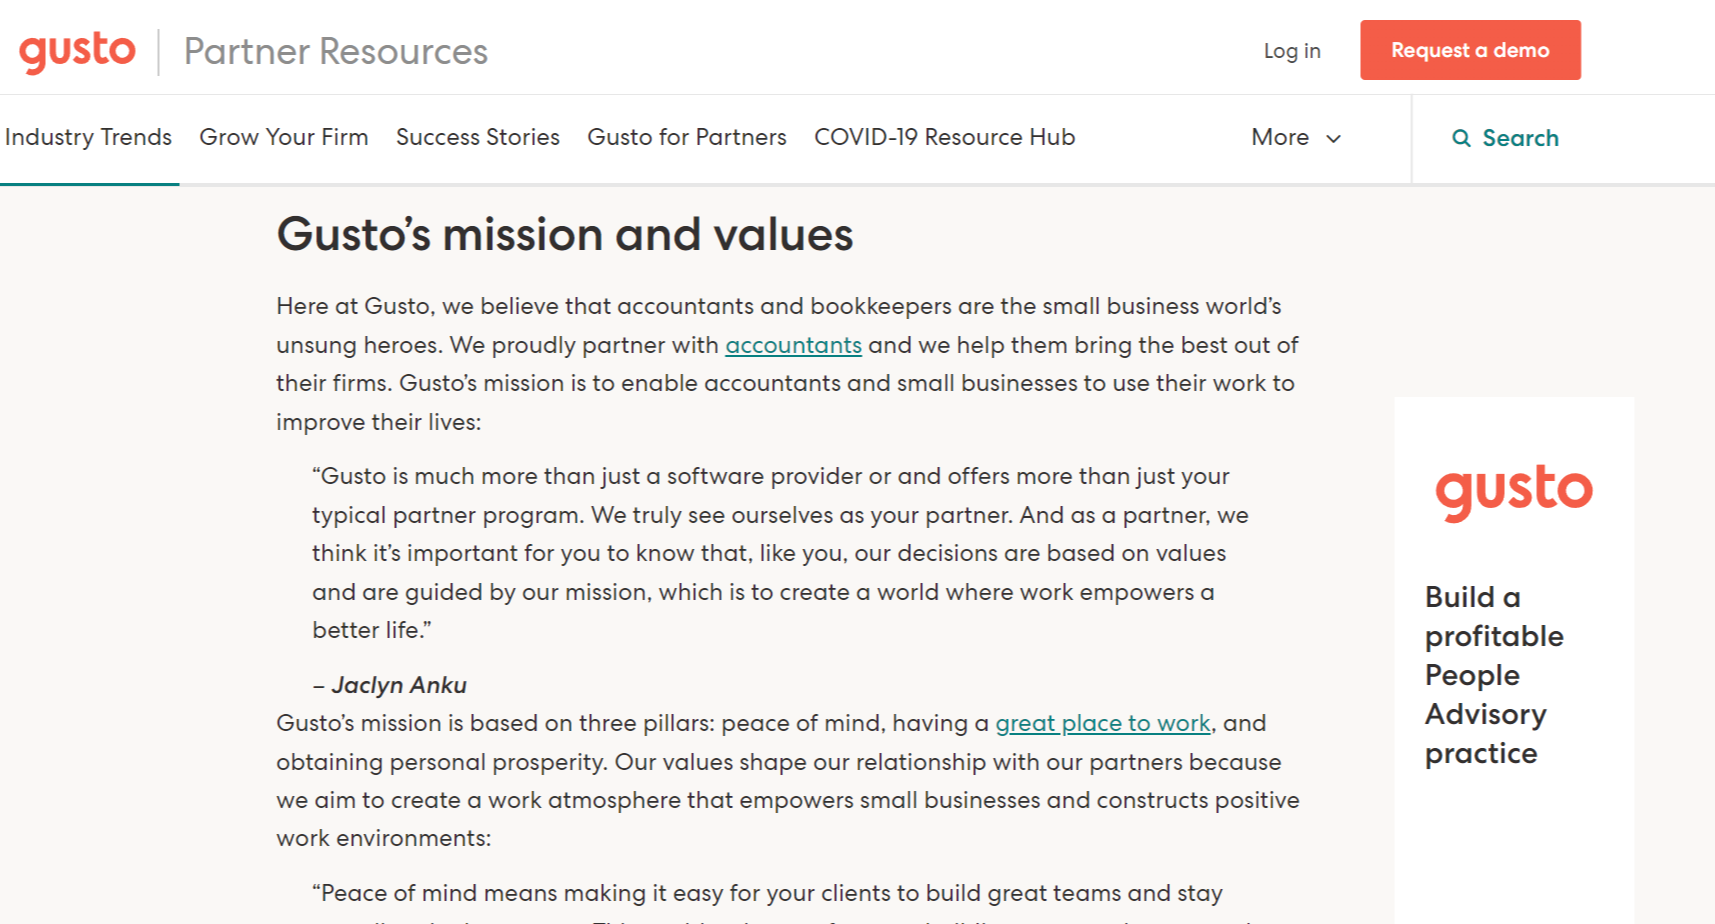Go to Success Stories
Screen dimensions: 1715x924
coord(478,137)
